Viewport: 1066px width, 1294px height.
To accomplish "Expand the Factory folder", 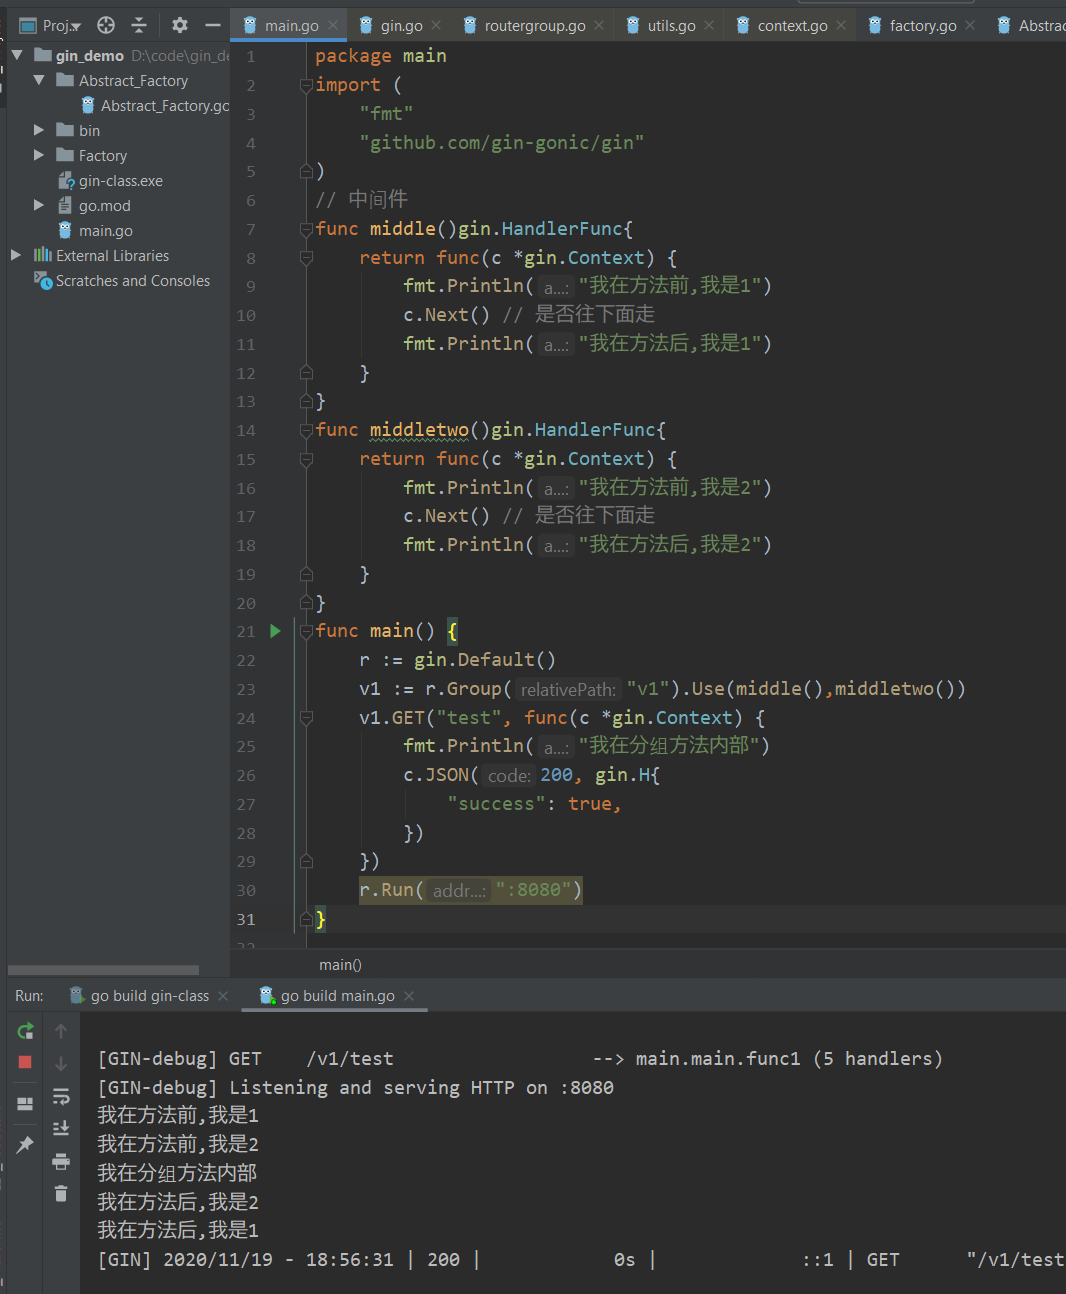I will click(x=39, y=155).
